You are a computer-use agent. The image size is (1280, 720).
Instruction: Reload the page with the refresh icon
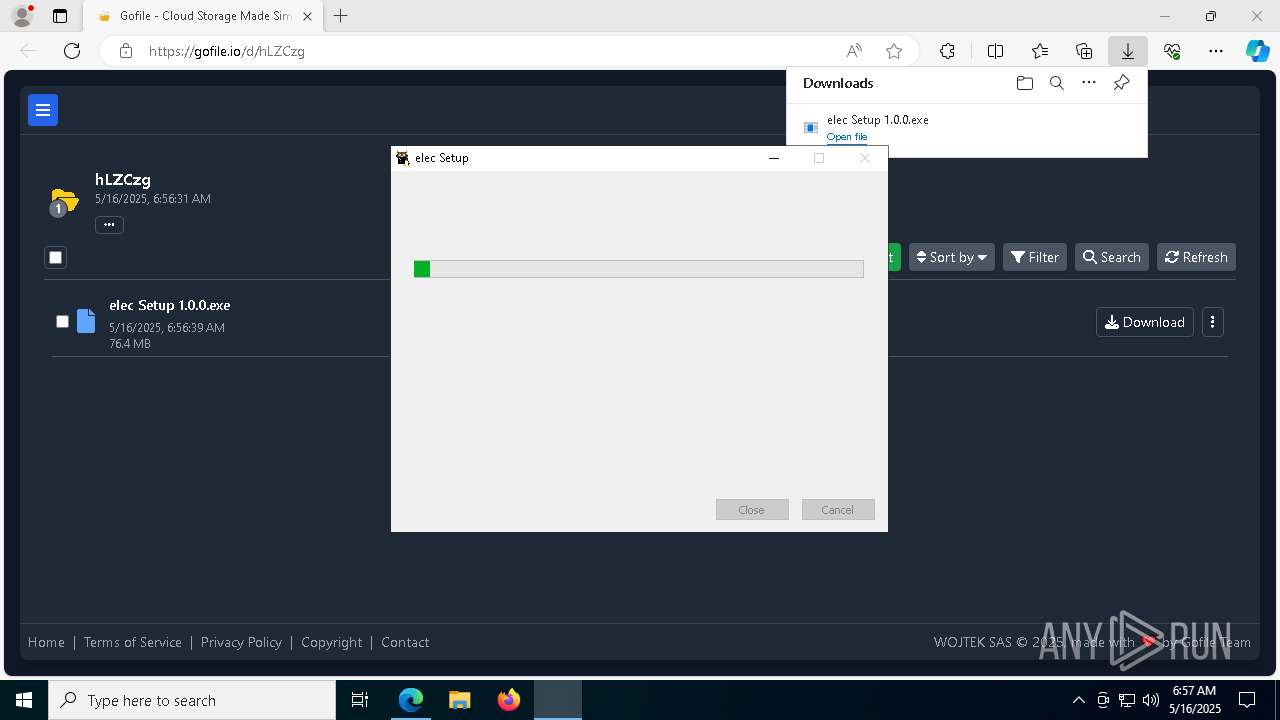click(x=72, y=51)
